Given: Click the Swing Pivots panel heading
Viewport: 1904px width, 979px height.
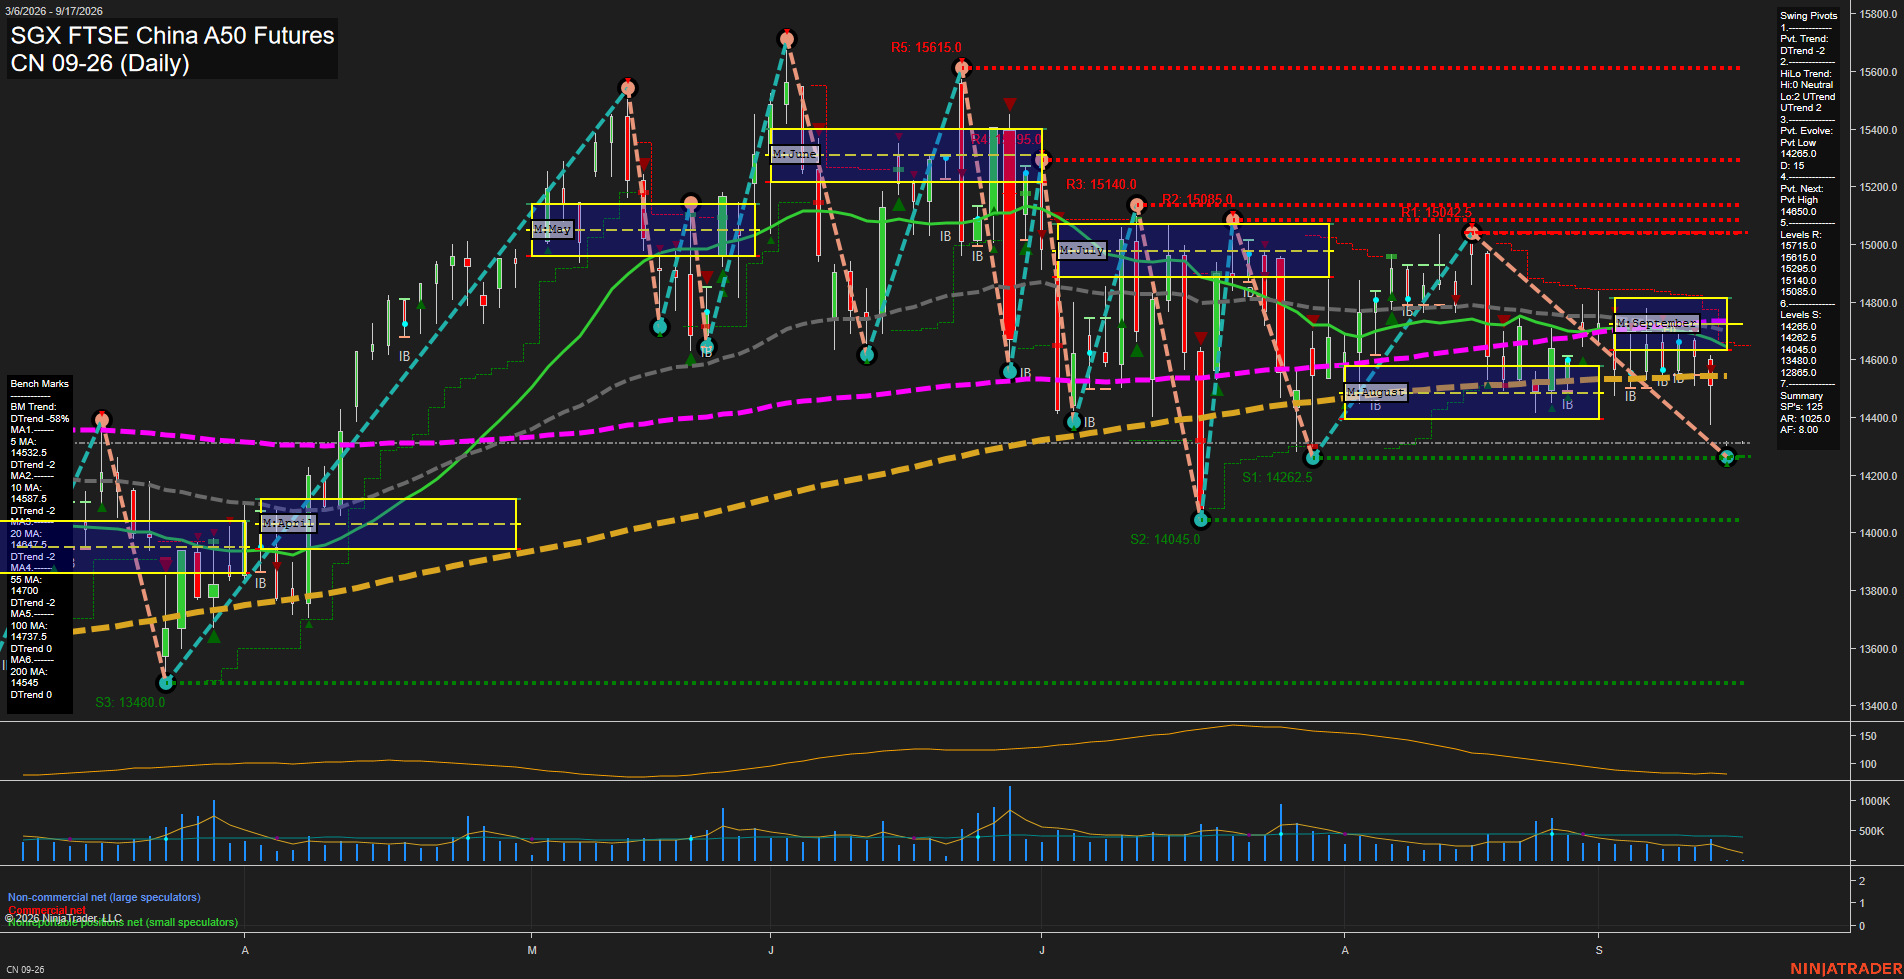Looking at the screenshot, I should [x=1808, y=16].
